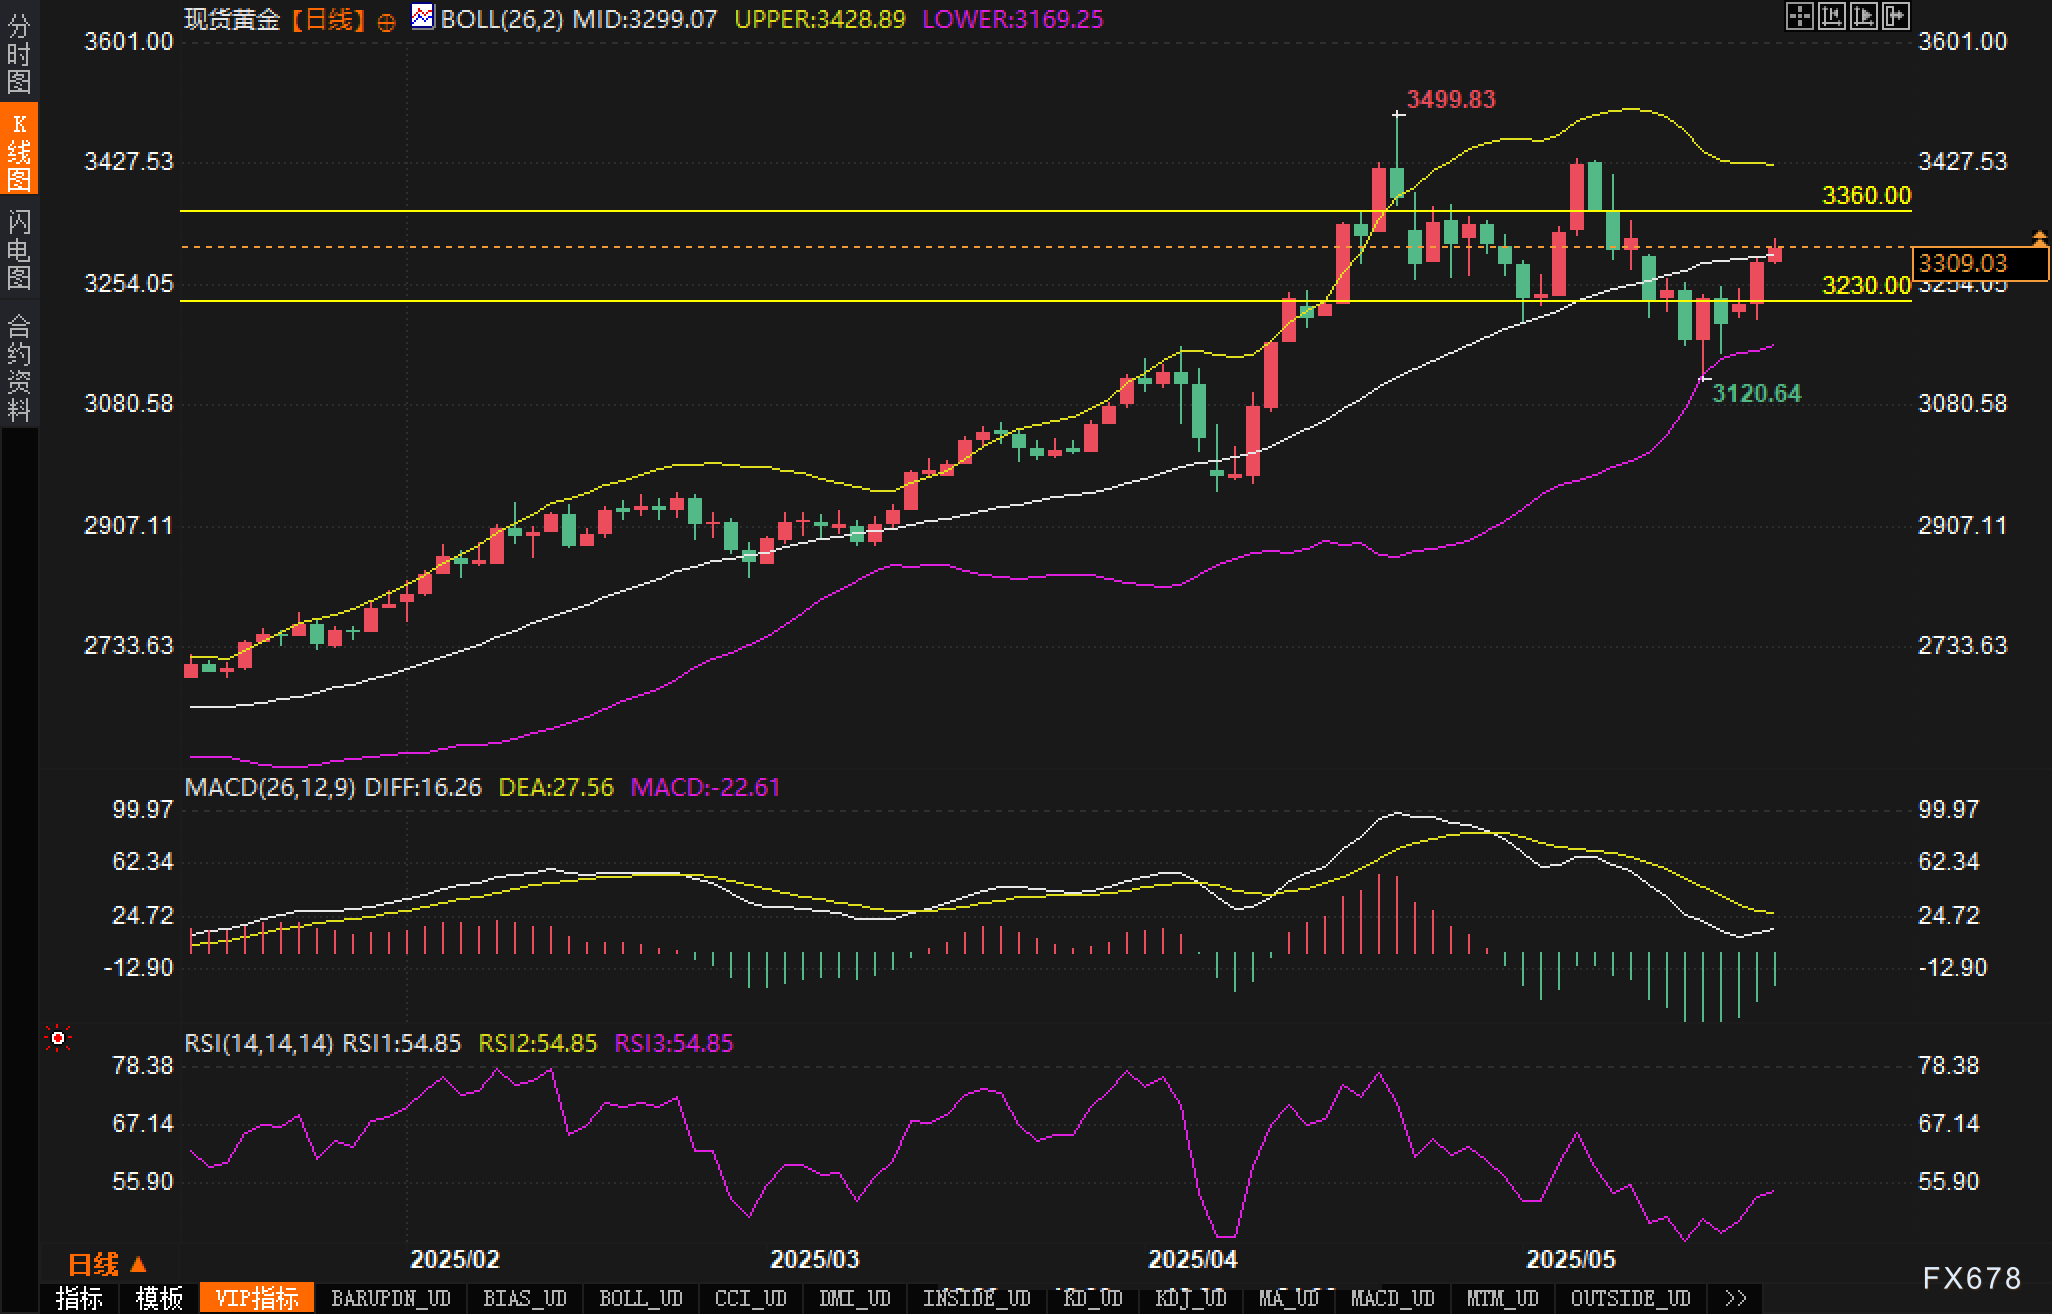Select the VIP指标 tab

tap(257, 1298)
